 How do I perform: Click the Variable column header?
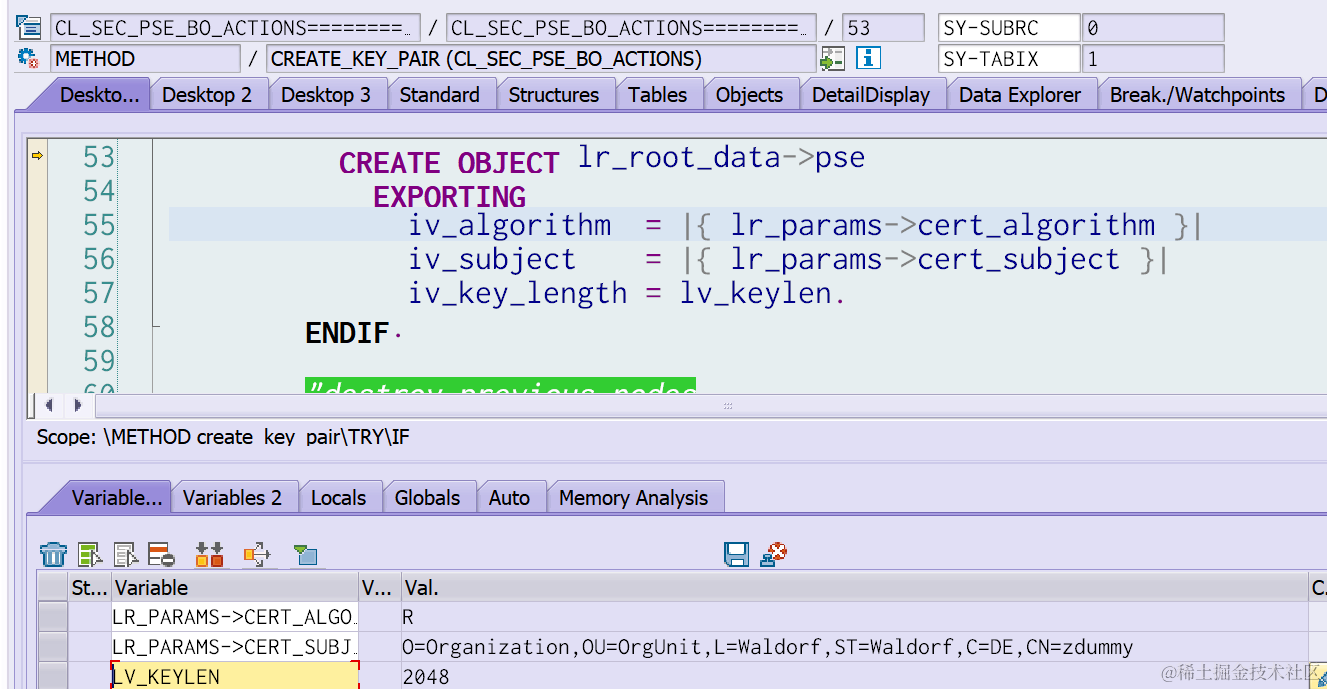(234, 587)
